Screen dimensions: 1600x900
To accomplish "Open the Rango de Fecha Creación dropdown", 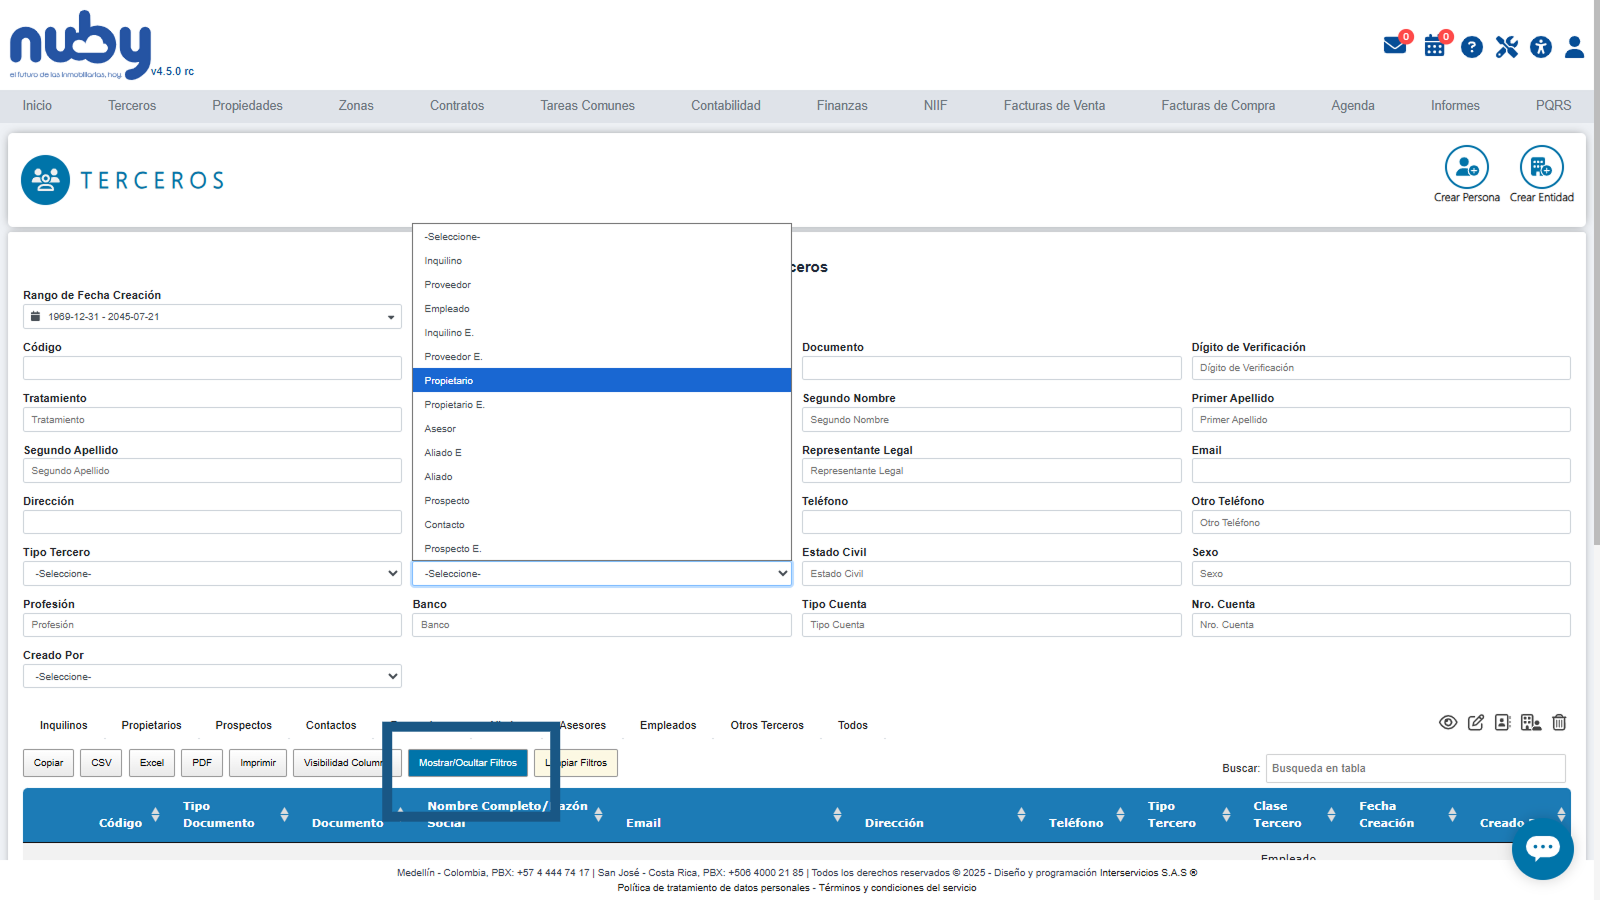I will [x=212, y=317].
